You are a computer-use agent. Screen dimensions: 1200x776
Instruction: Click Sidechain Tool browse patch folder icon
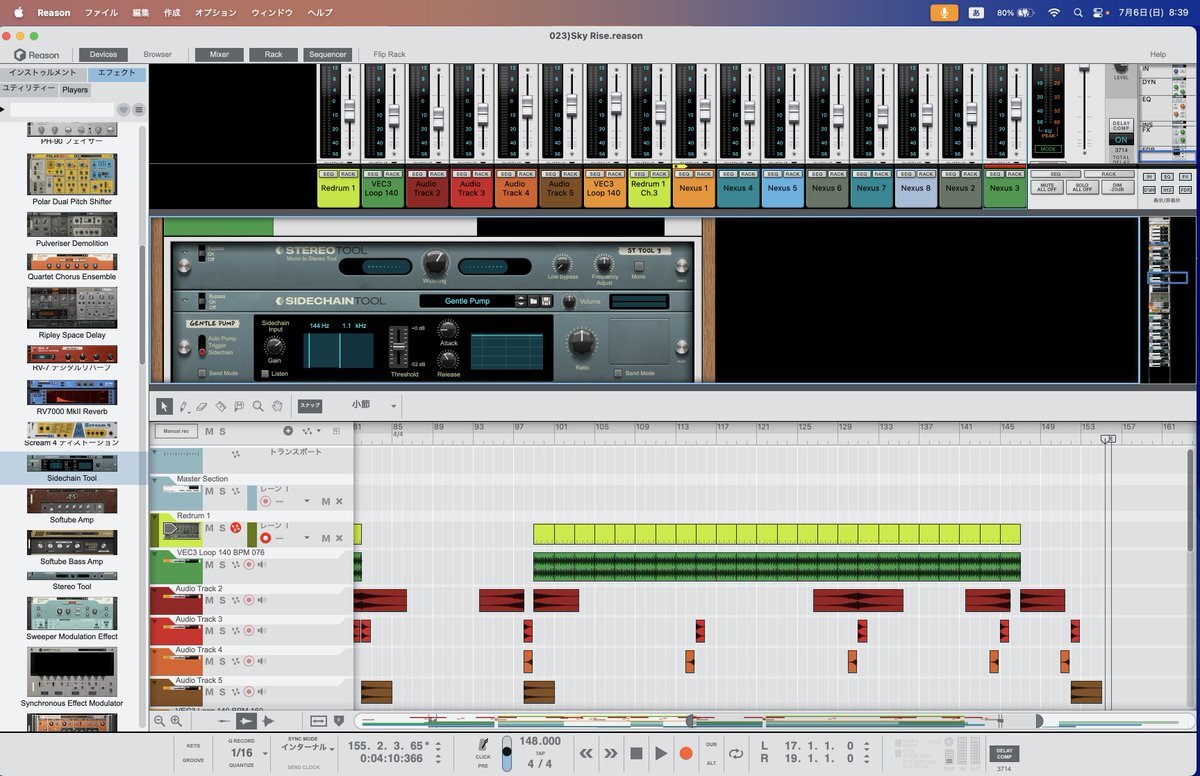pos(534,300)
